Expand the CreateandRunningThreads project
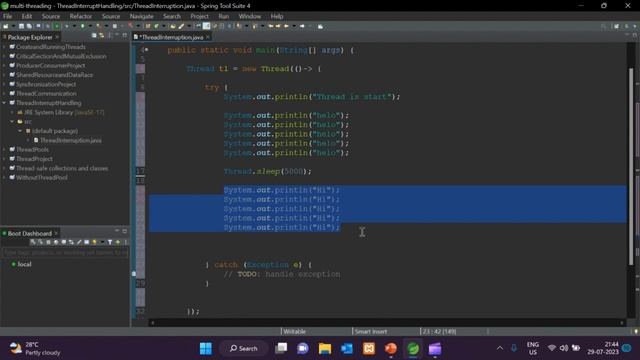Image resolution: width=640 pixels, height=360 pixels. 4,47
